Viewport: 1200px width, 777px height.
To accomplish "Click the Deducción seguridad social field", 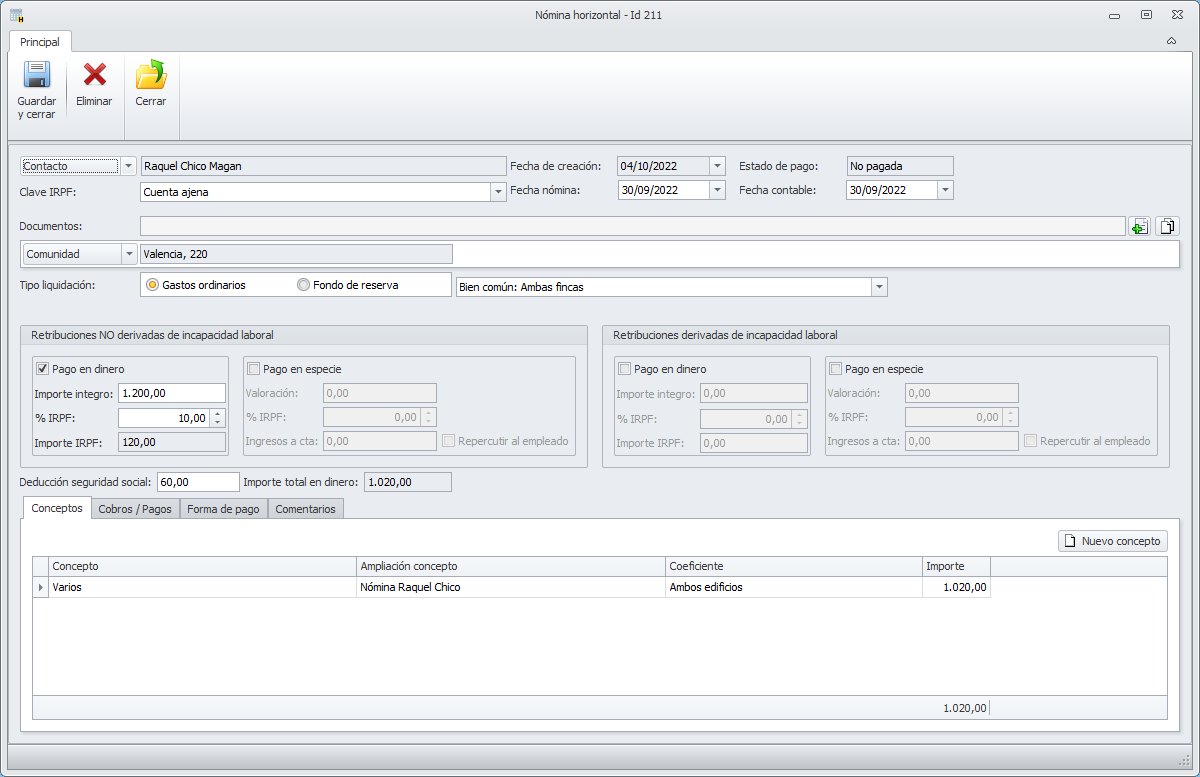I will pos(197,482).
